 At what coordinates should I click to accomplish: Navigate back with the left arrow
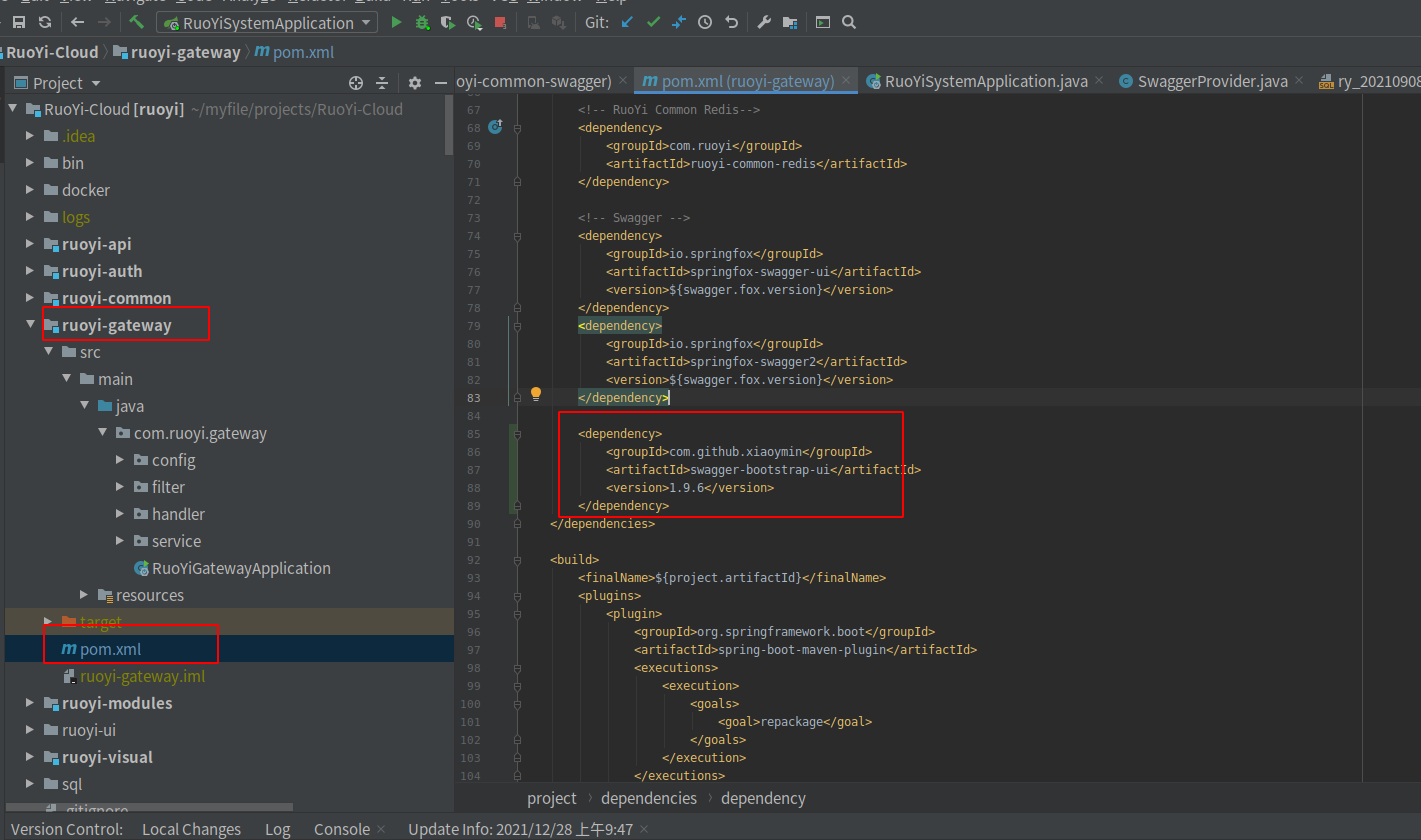[78, 22]
